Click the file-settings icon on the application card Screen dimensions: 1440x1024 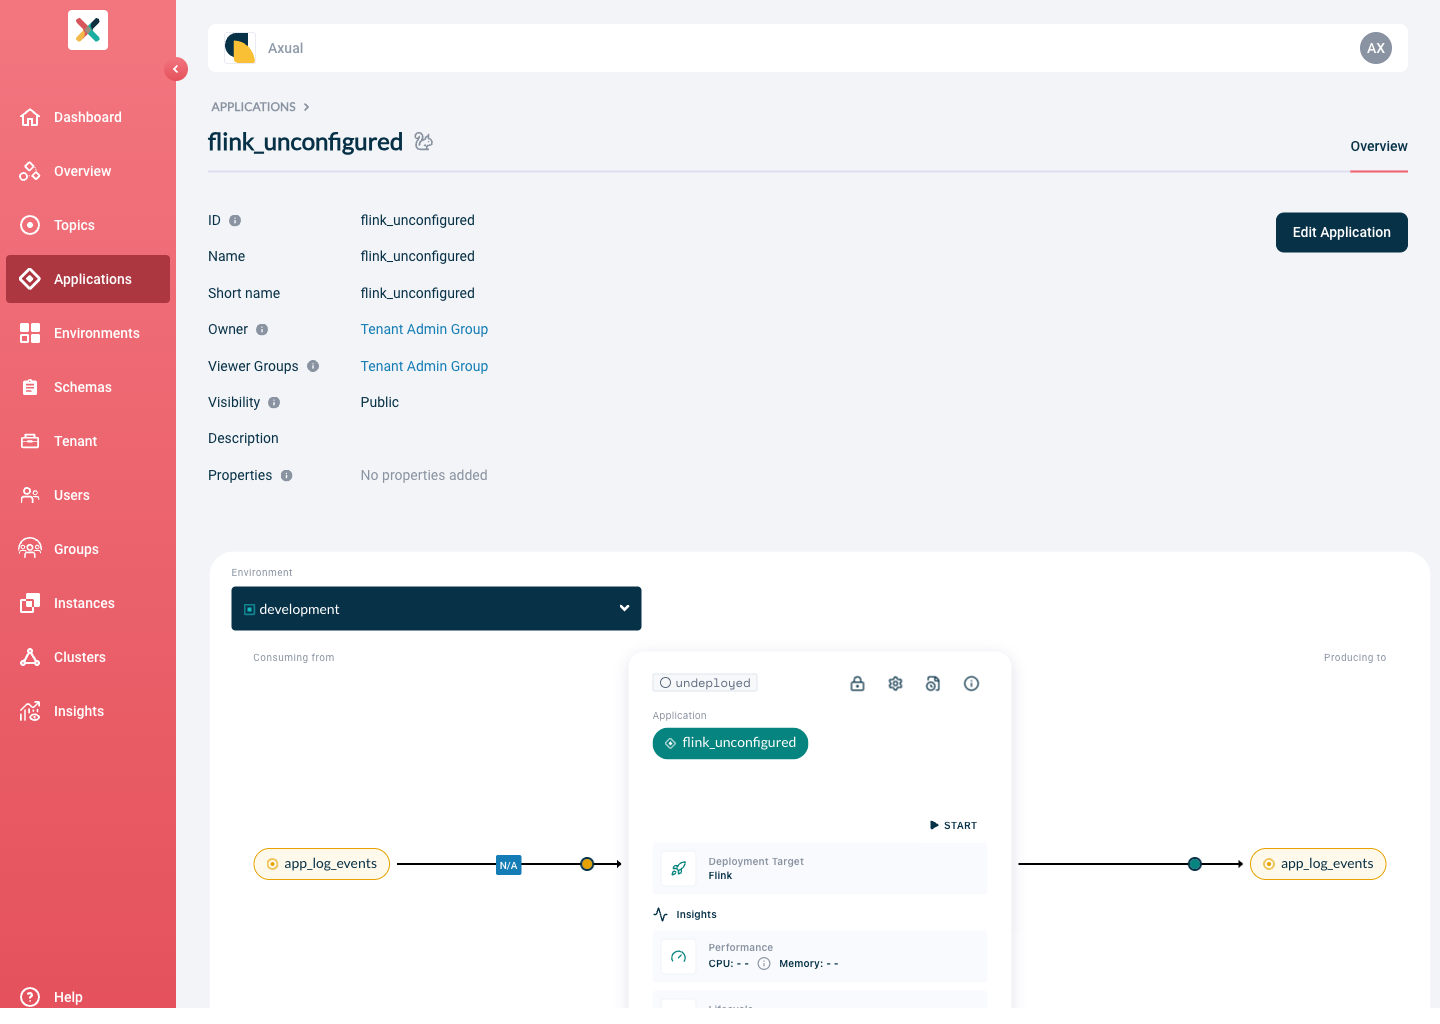click(x=933, y=684)
